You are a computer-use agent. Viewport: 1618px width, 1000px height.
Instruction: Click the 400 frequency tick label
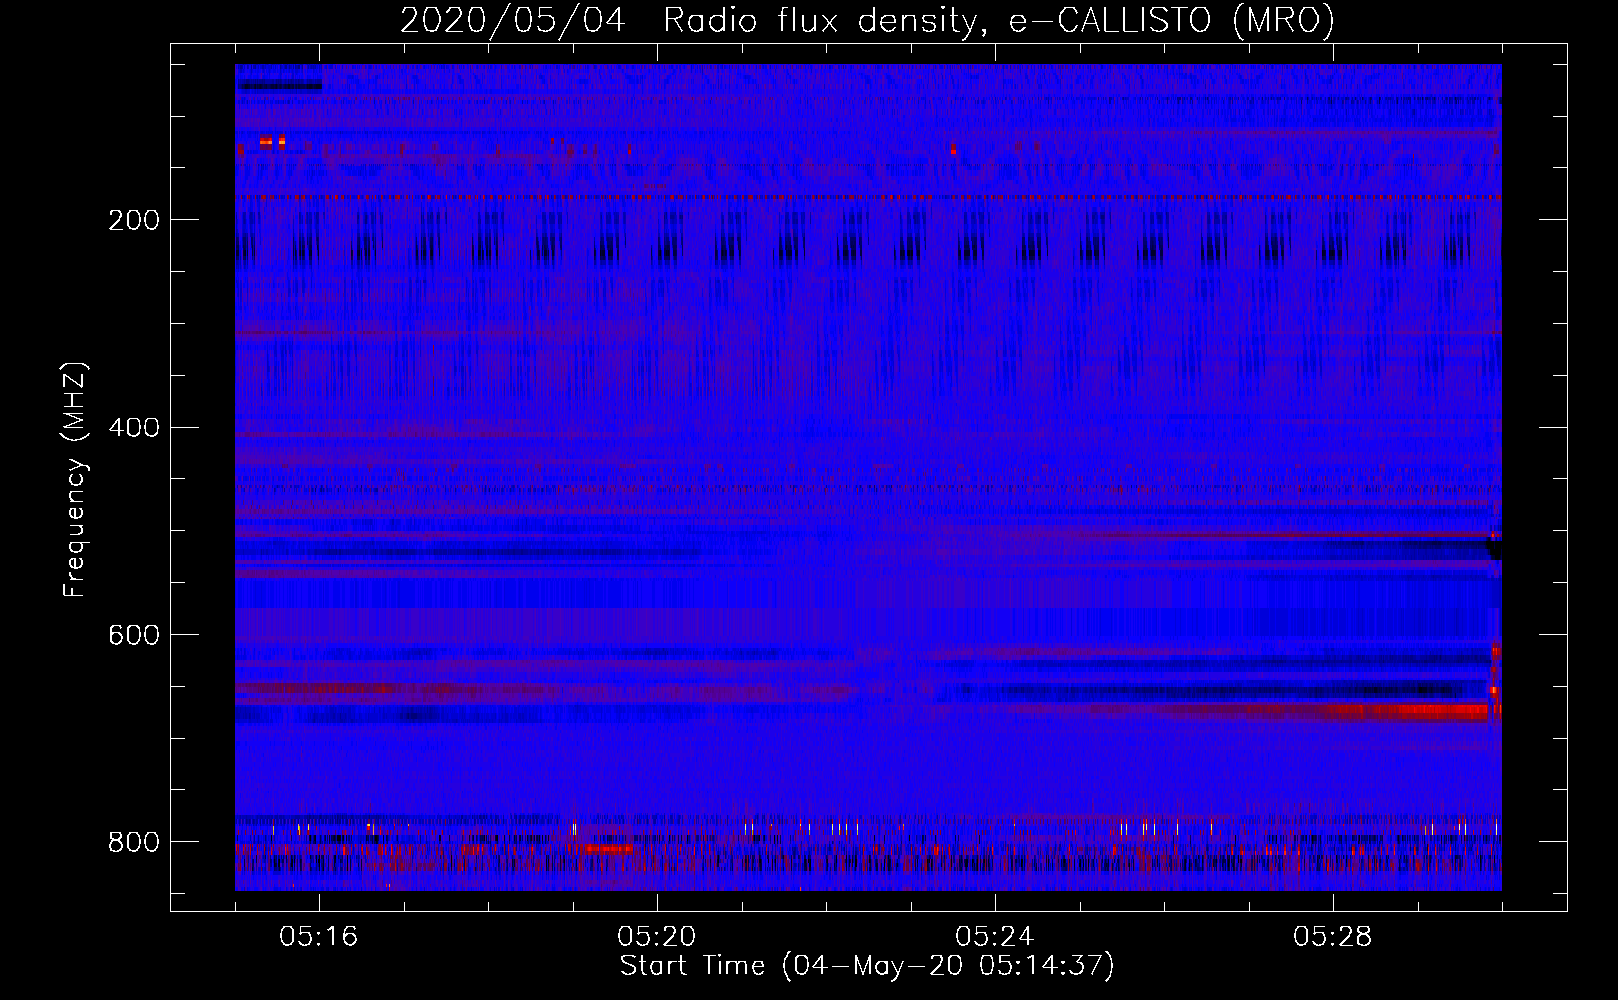pos(133,428)
